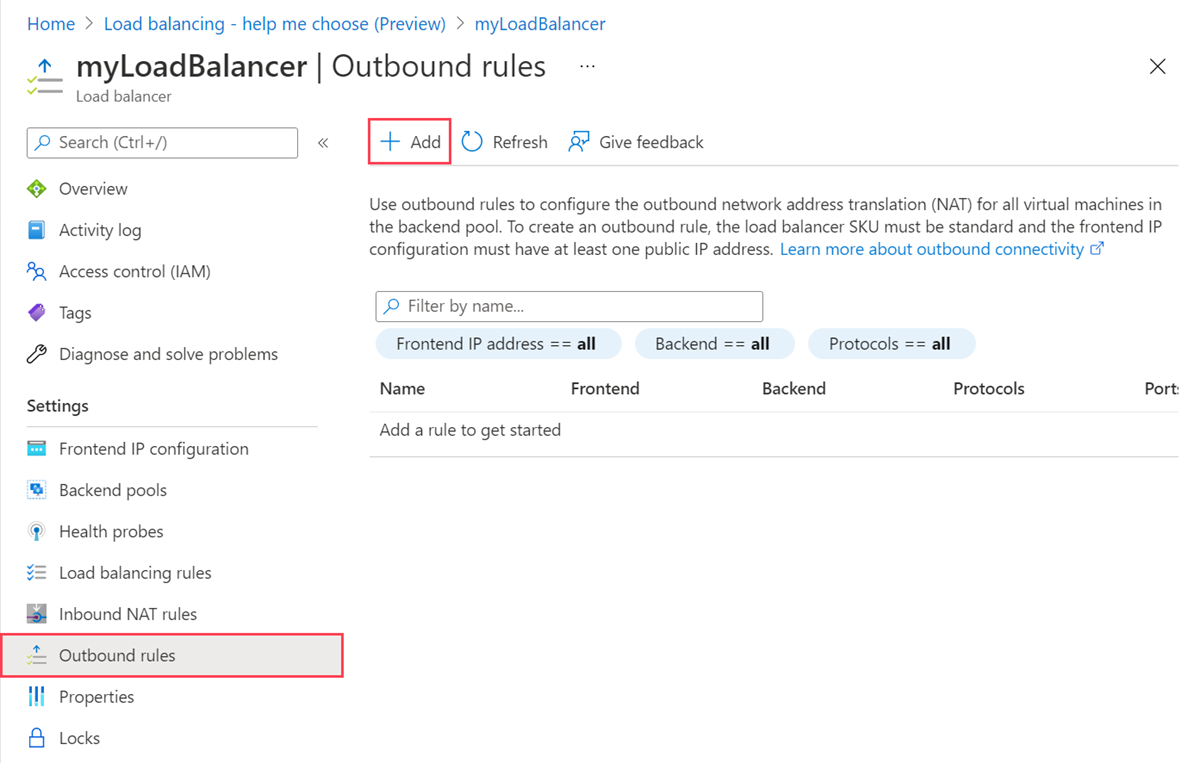Sort by Backend column header
Screen dimensions: 1200x763
pos(794,389)
